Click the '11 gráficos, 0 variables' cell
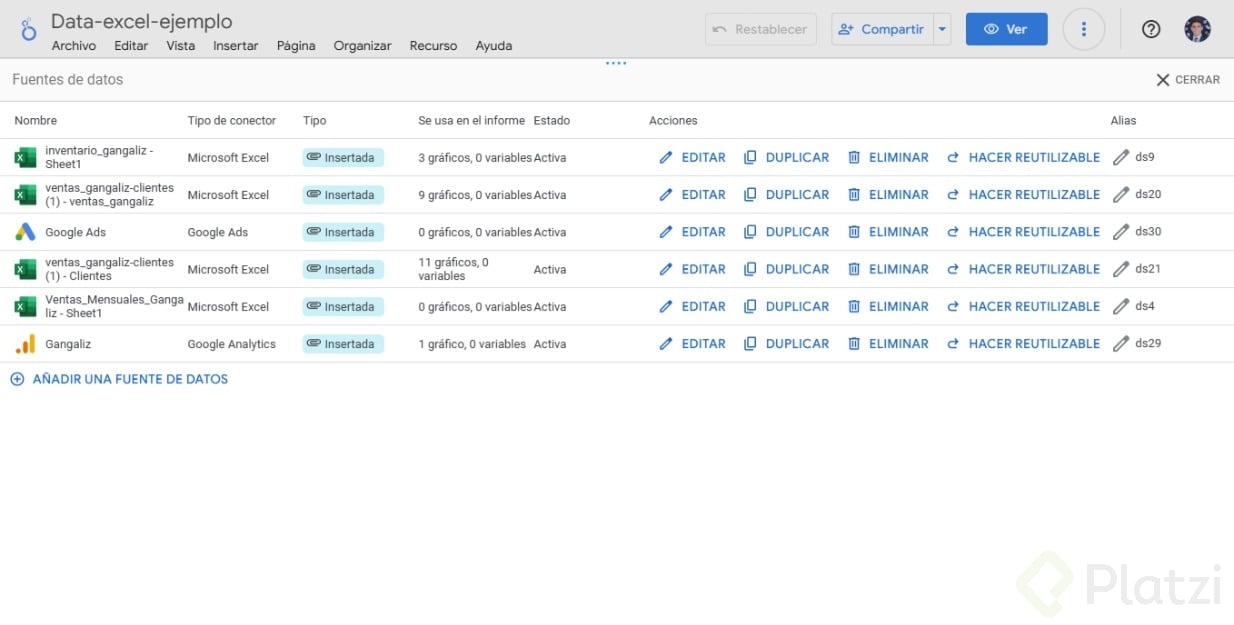Image resolution: width=1234 pixels, height=625 pixels. [x=454, y=269]
